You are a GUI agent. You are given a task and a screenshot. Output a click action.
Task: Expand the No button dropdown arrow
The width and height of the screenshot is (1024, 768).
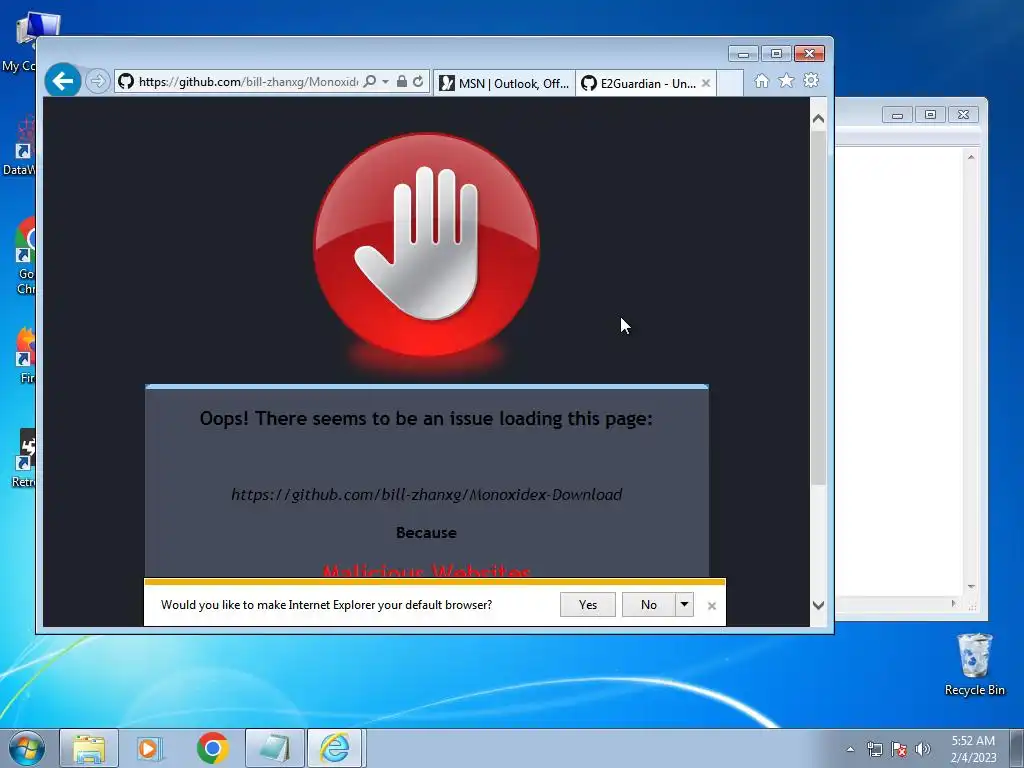684,605
